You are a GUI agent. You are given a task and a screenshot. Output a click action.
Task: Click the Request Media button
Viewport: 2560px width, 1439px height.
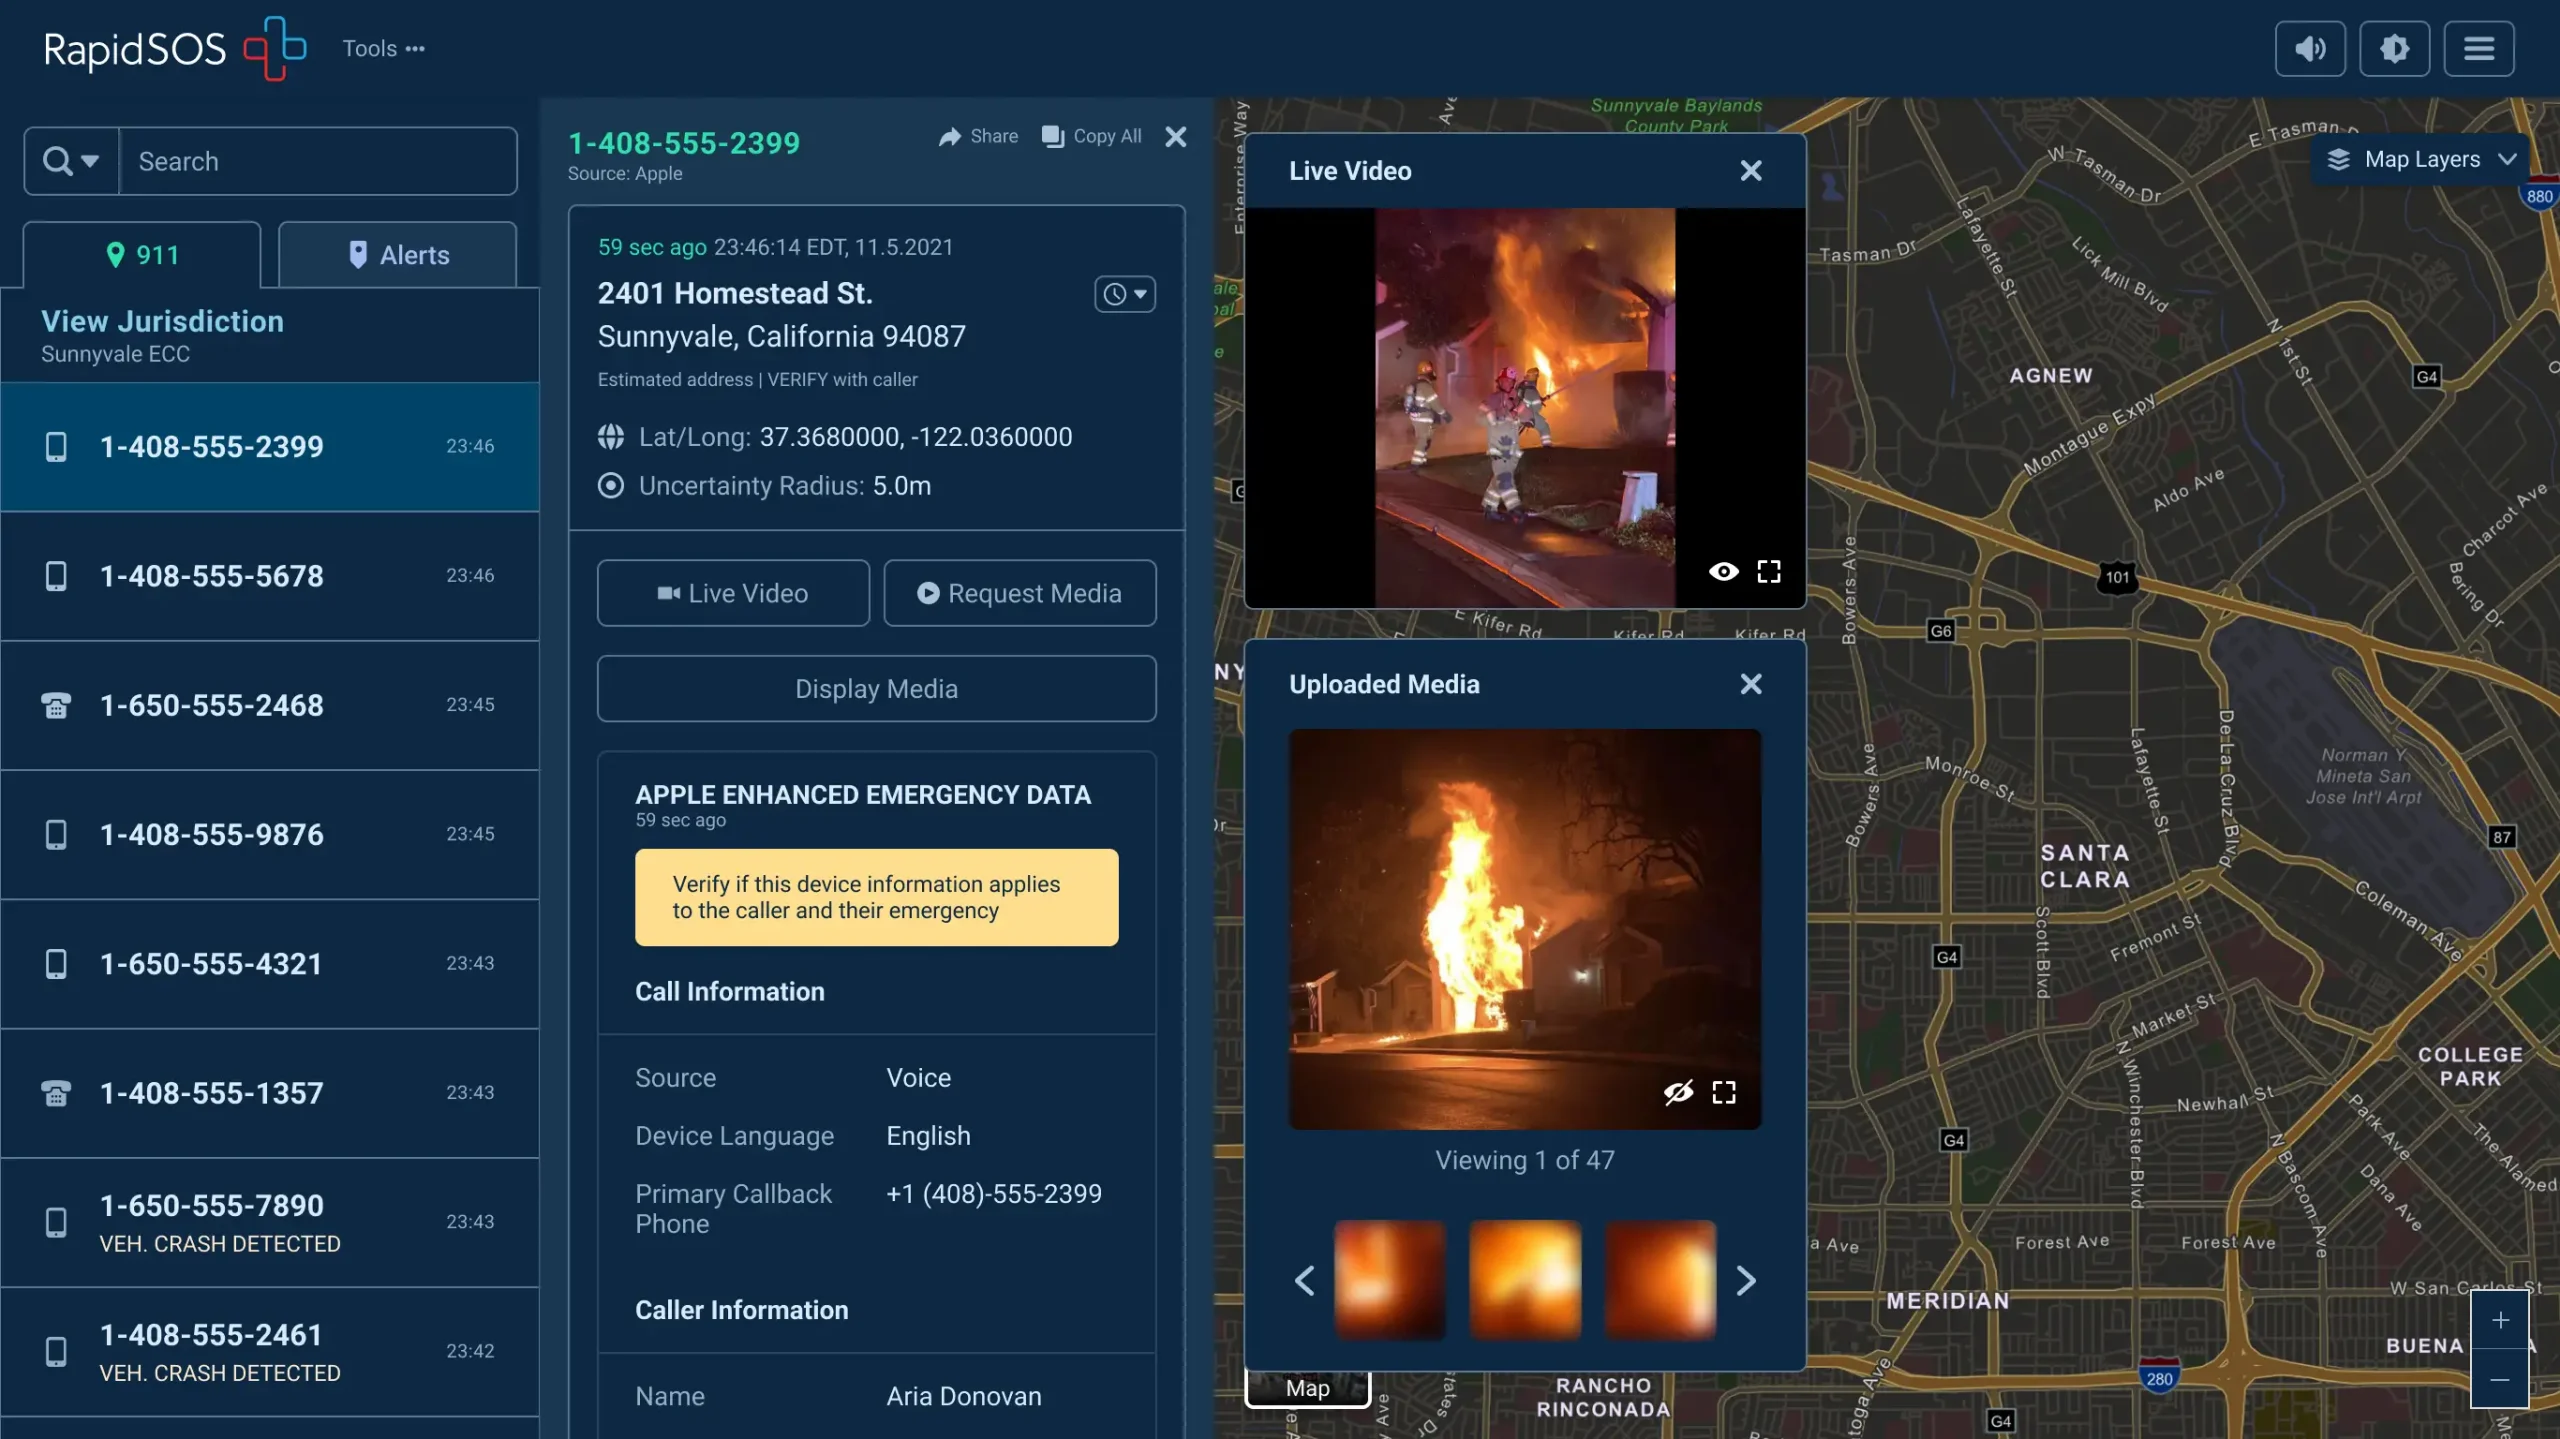pyautogui.click(x=1019, y=593)
